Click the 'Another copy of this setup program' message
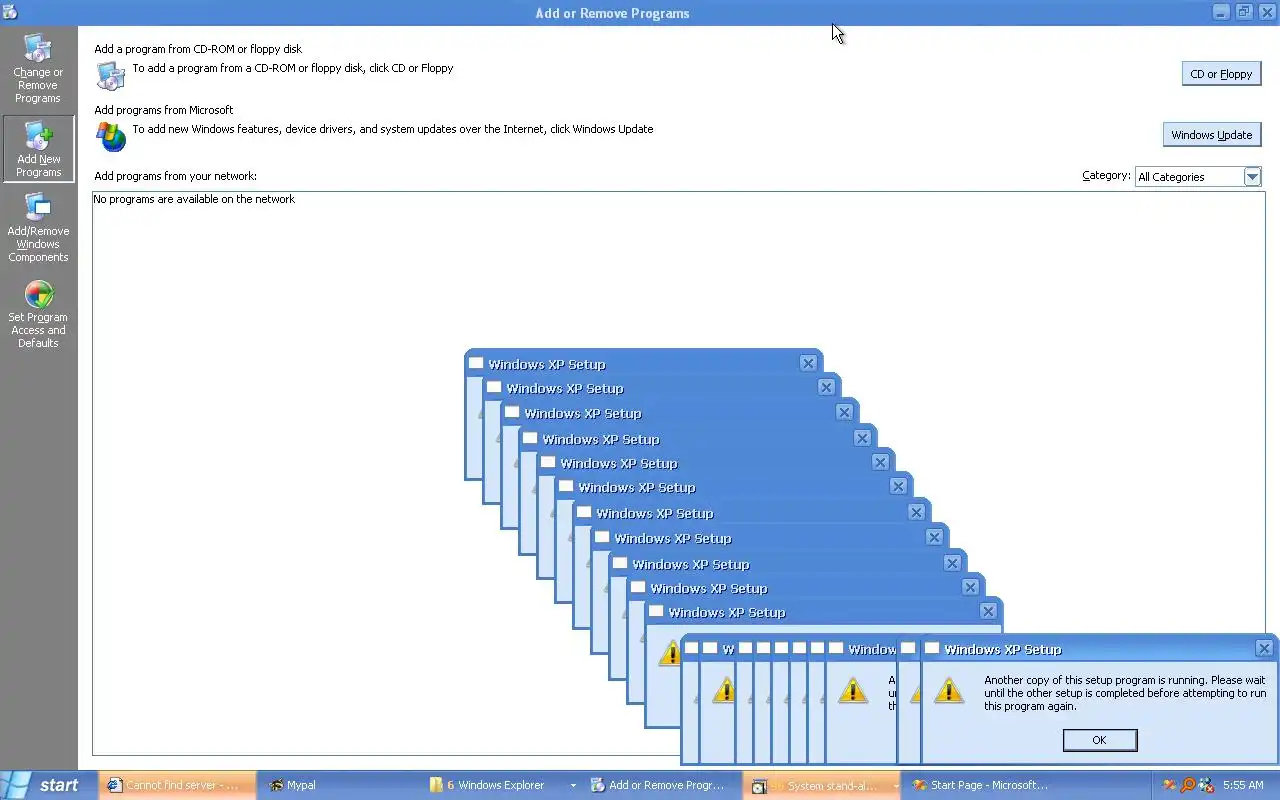Image resolution: width=1280 pixels, height=800 pixels. [1125, 693]
